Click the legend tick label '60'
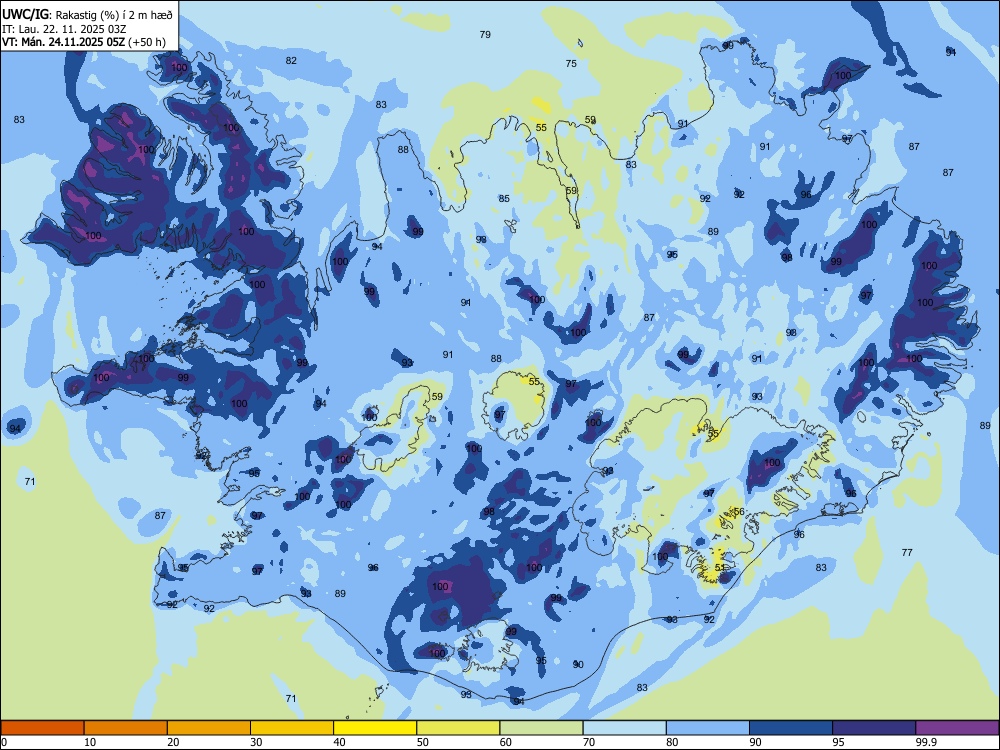Screen dimensions: 1000x750 [x=506, y=742]
